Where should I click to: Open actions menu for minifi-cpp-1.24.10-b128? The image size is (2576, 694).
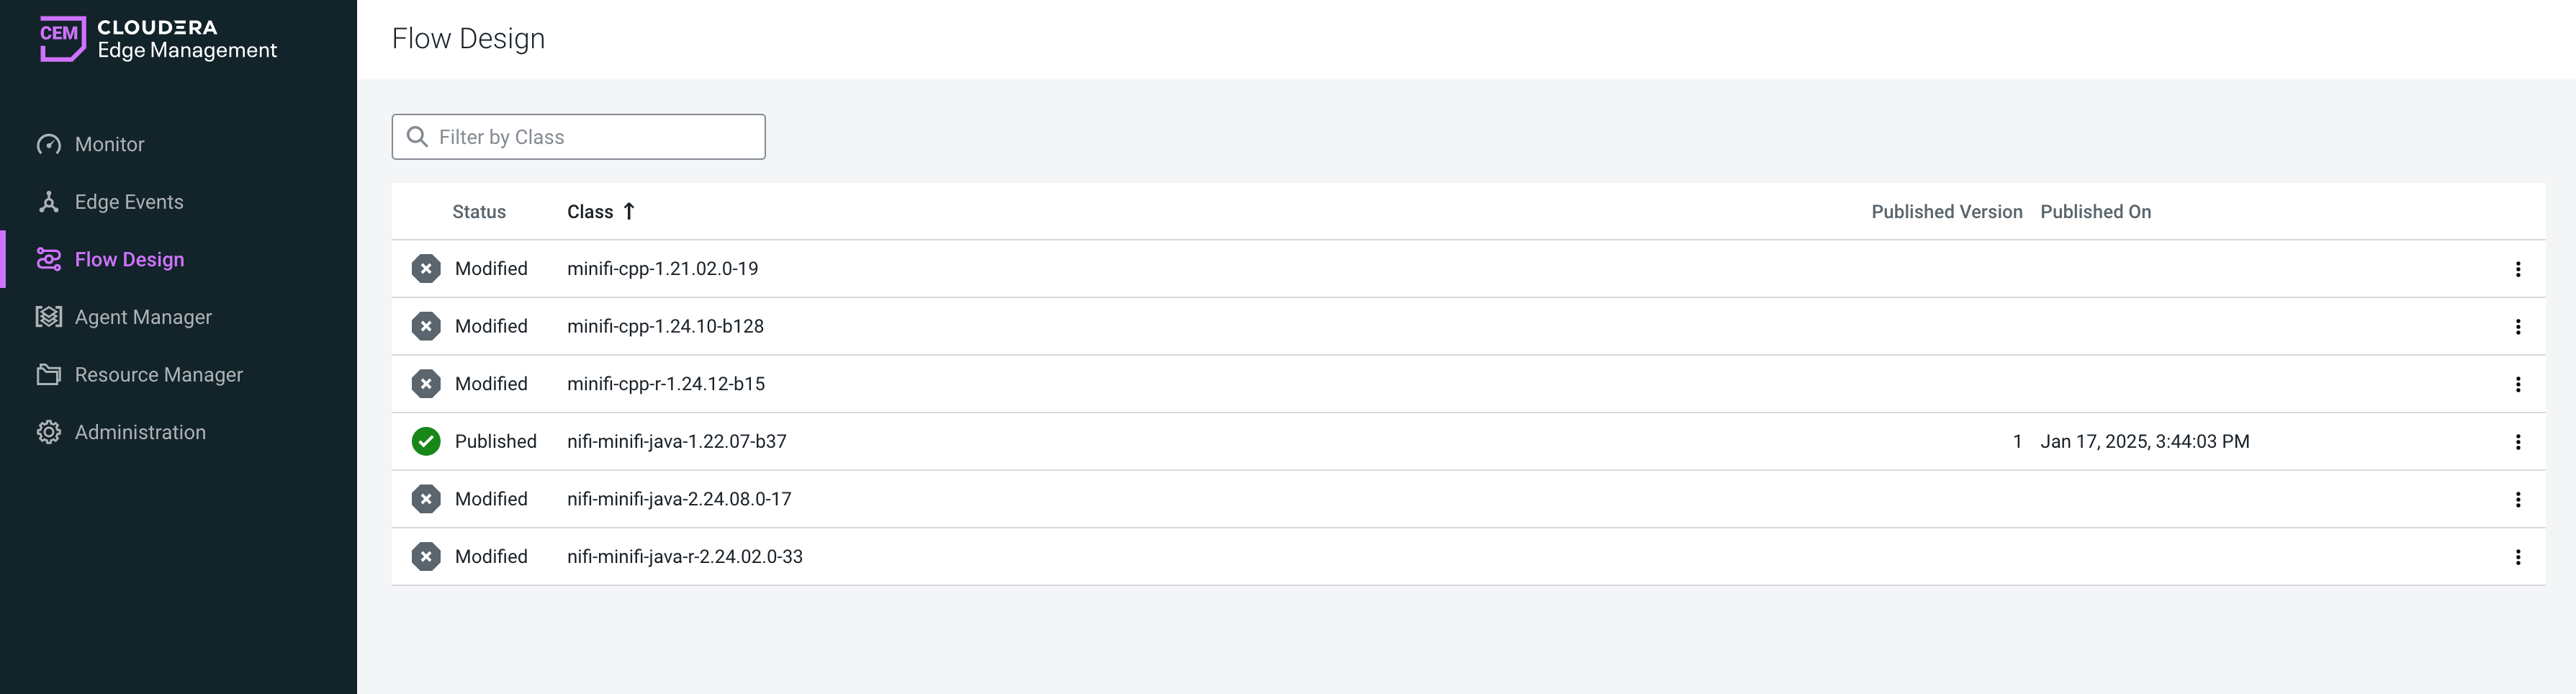2517,327
